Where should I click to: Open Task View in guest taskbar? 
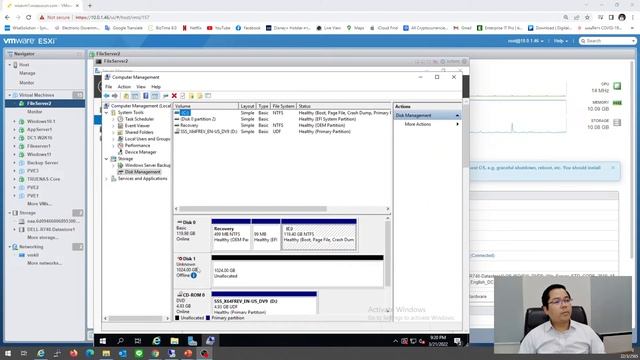click(x=138, y=341)
